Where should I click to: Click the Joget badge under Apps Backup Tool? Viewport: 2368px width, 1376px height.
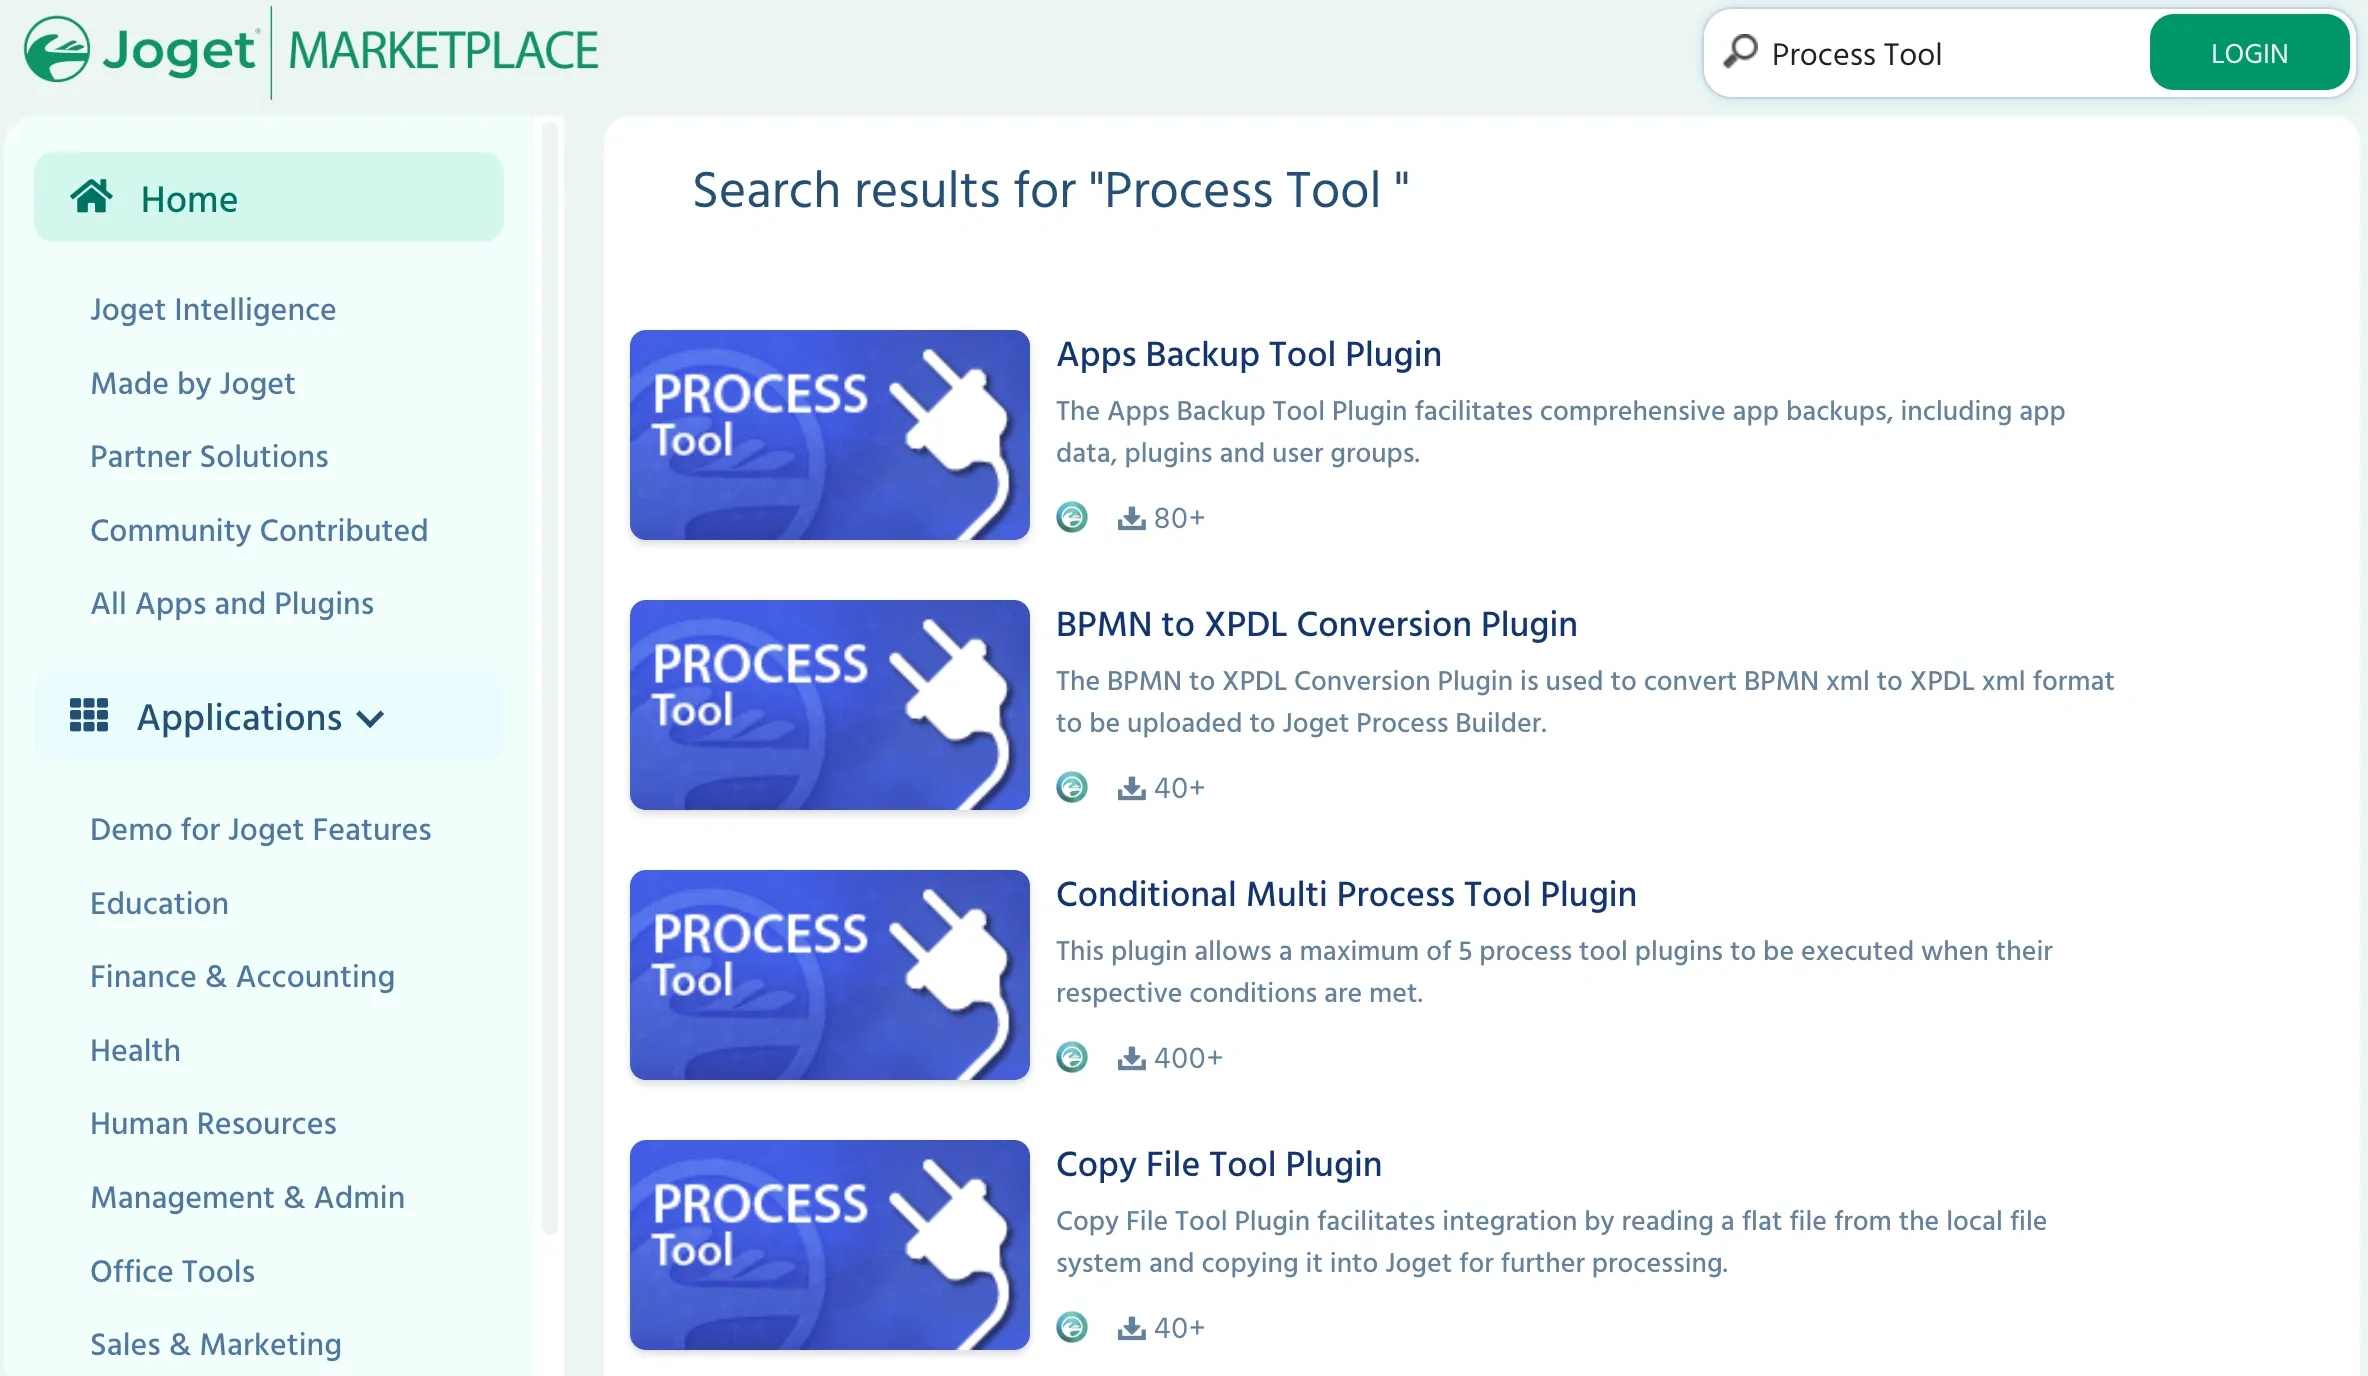(x=1072, y=517)
